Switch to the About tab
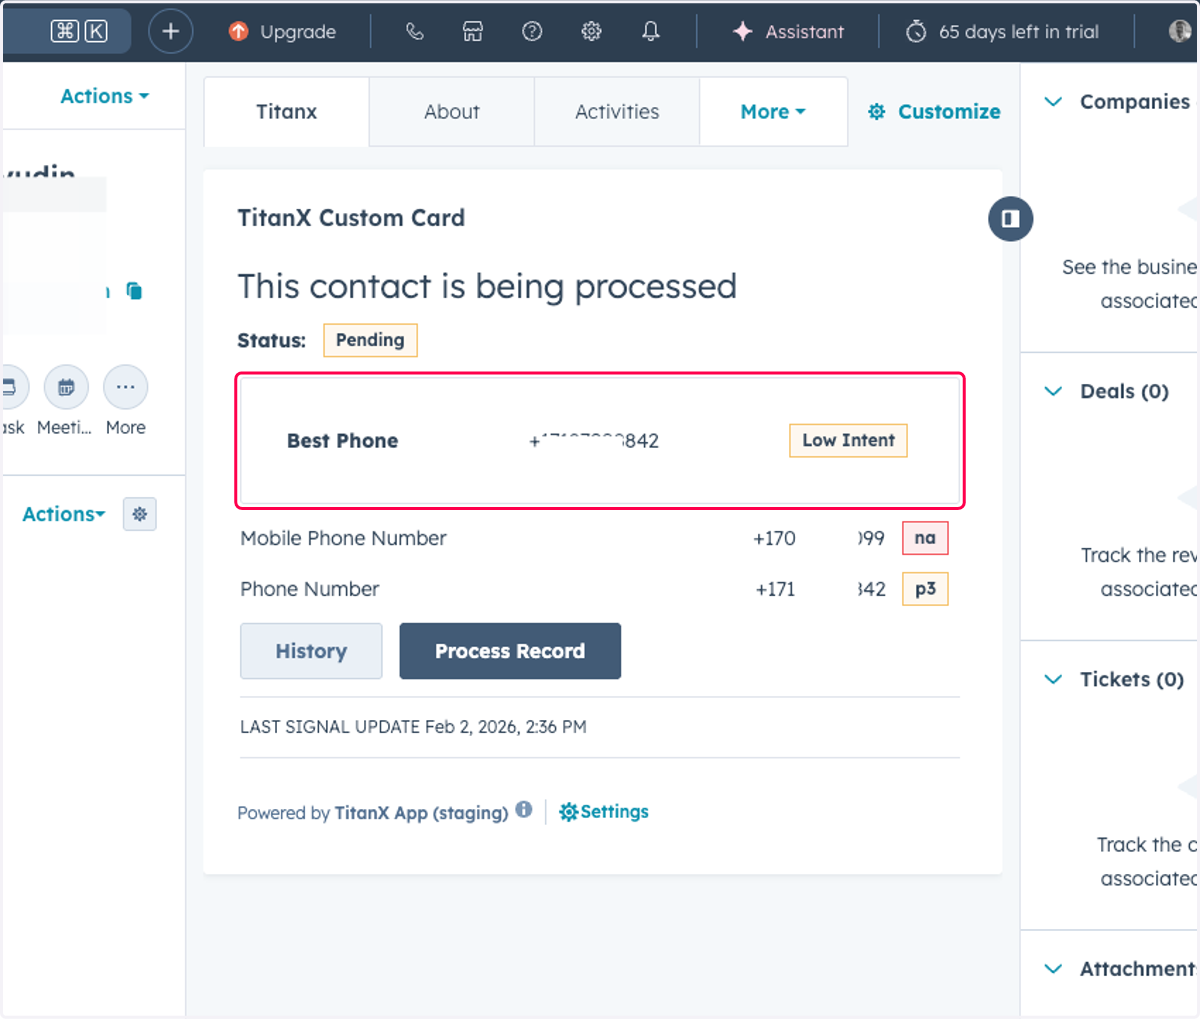 (x=452, y=112)
